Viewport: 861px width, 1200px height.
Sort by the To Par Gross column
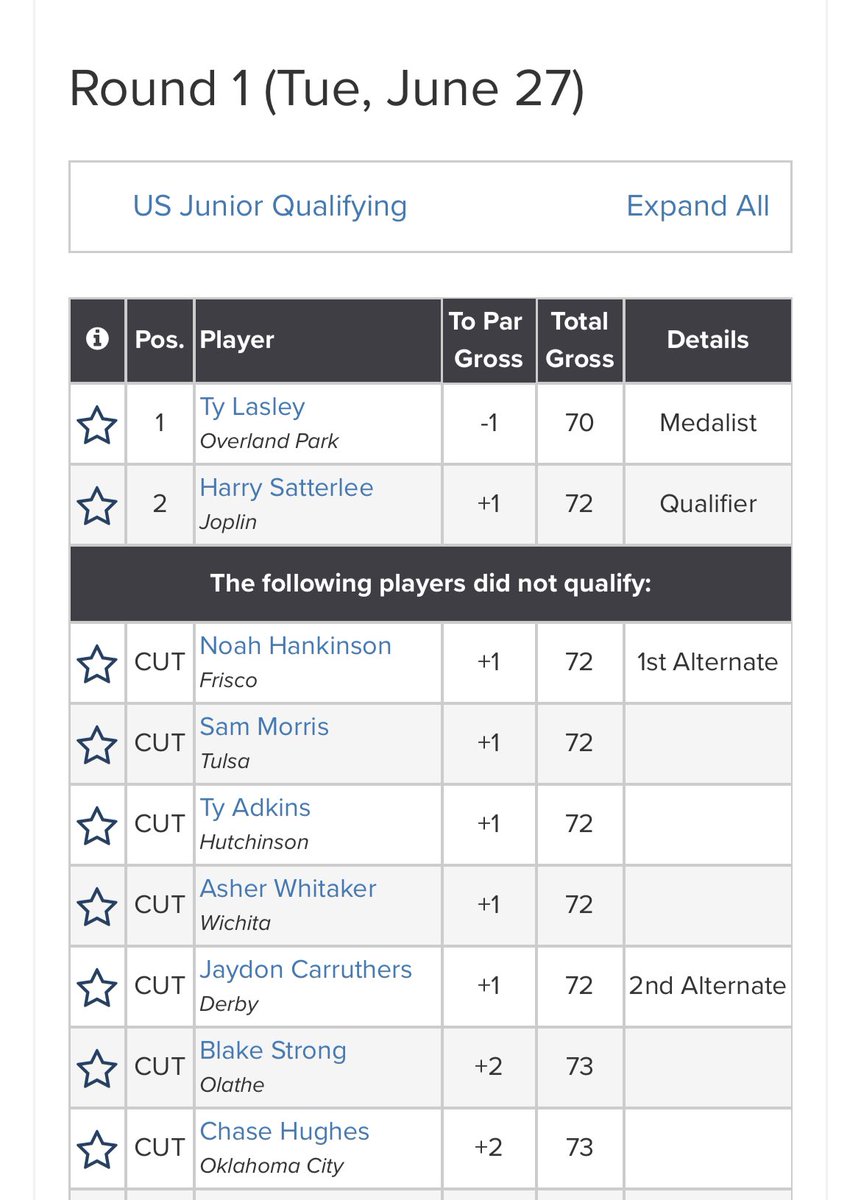(x=489, y=340)
